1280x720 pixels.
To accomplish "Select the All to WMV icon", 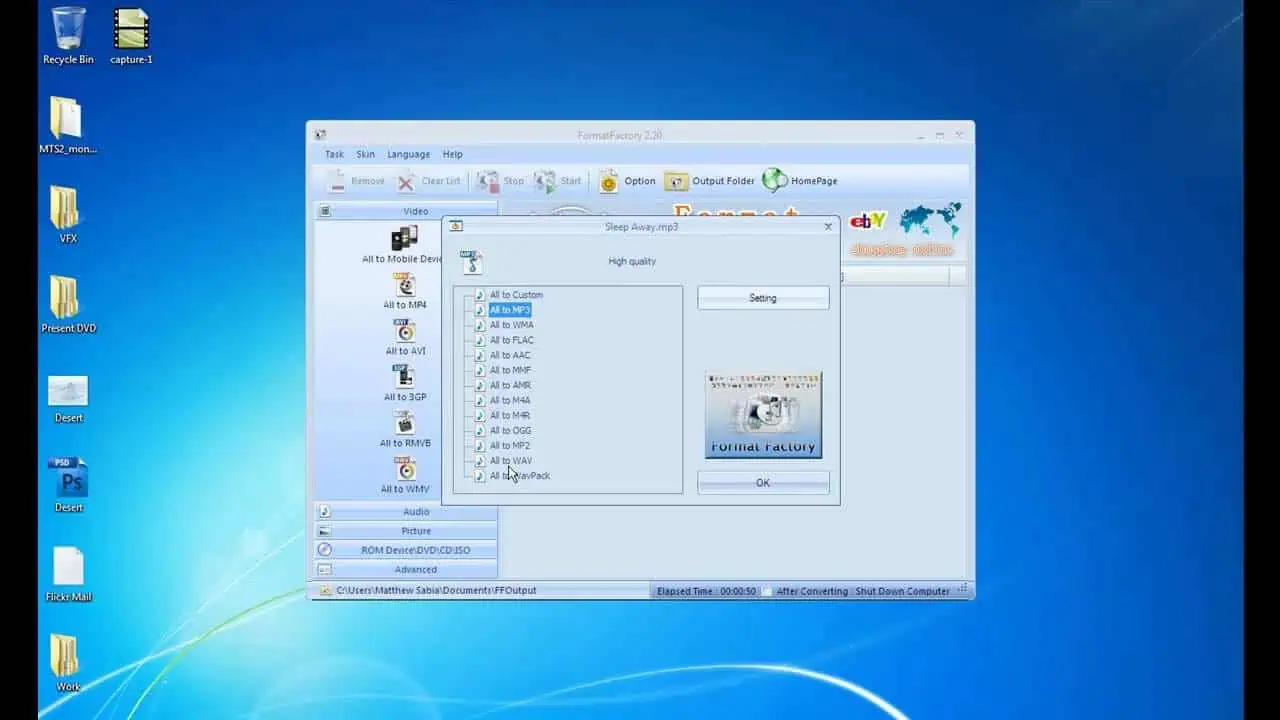I will tap(405, 469).
